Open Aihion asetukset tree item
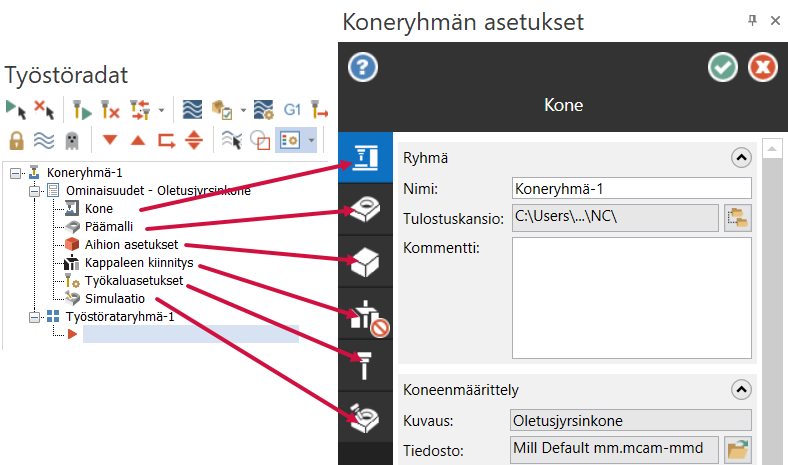 coord(131,245)
